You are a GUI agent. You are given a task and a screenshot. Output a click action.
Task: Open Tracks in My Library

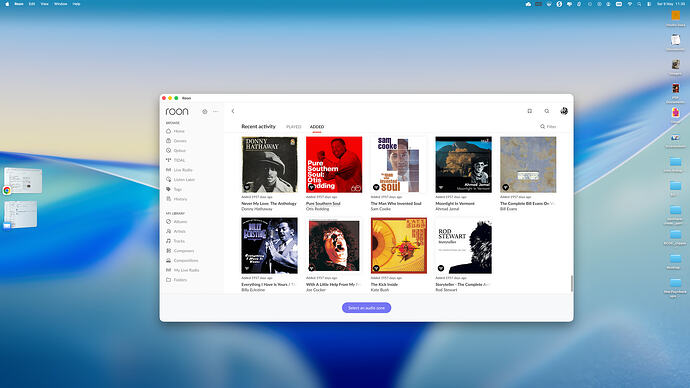click(x=175, y=241)
